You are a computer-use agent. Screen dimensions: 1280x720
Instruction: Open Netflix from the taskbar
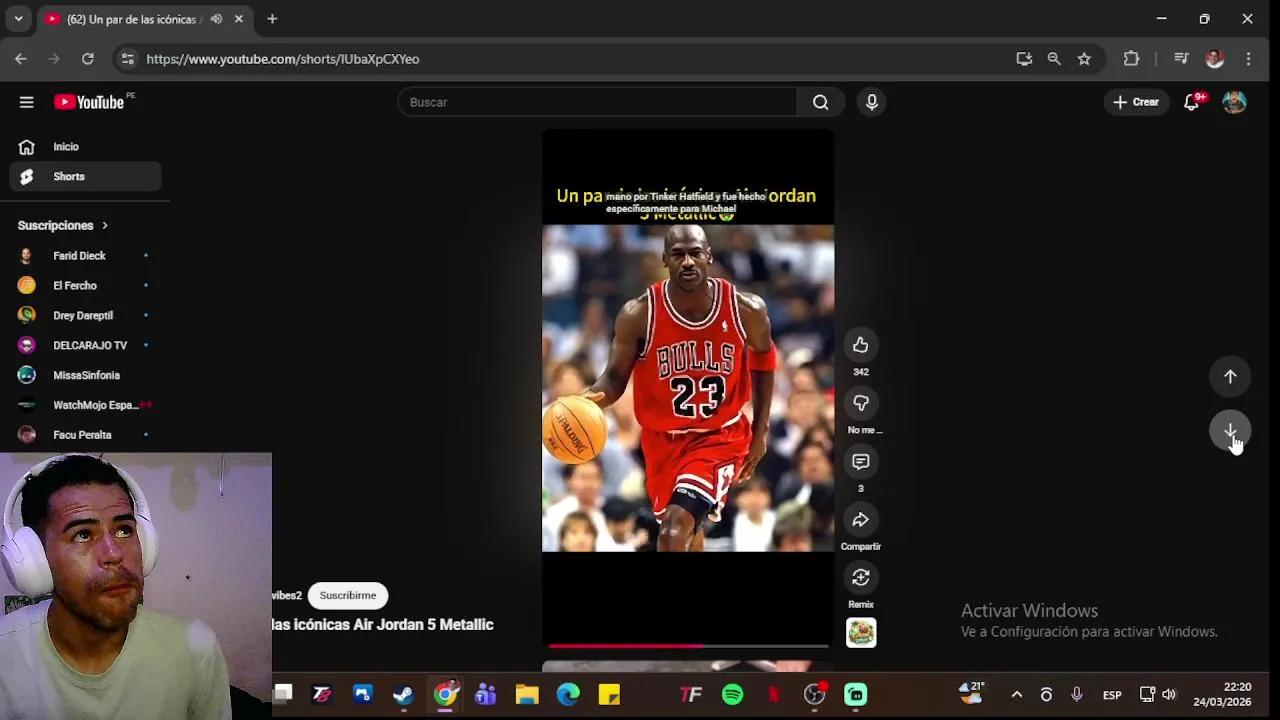click(x=774, y=695)
